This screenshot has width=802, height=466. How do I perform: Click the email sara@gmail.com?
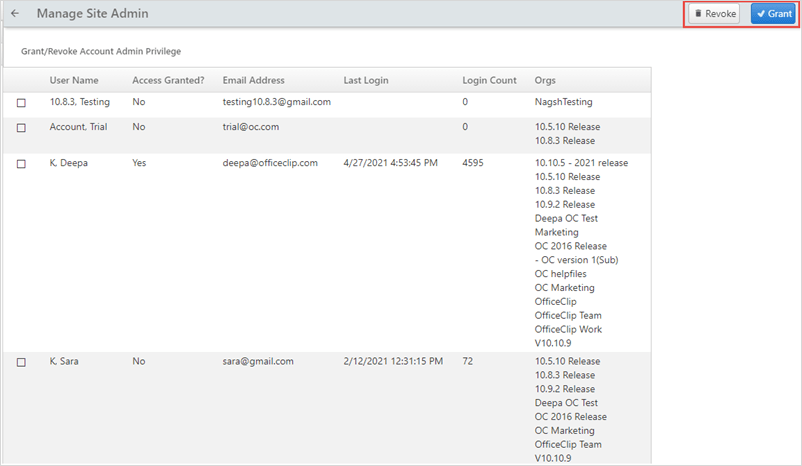coord(258,362)
